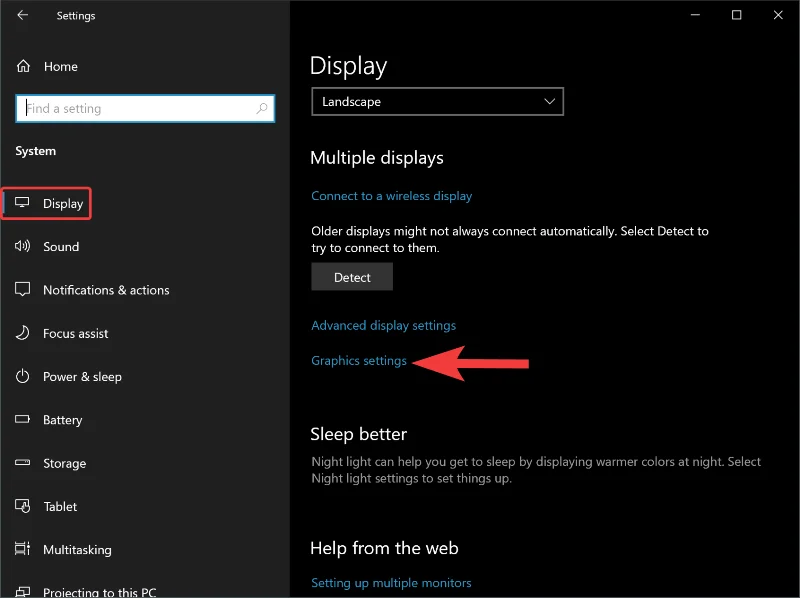This screenshot has height=598, width=800.
Task: Click the System section label
Action: point(36,151)
